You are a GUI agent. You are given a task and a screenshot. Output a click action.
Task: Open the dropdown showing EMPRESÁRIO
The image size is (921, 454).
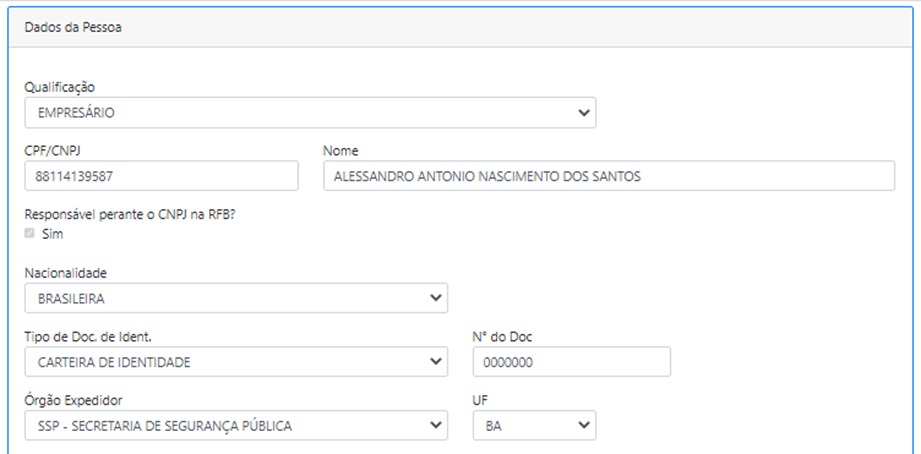click(x=300, y=113)
